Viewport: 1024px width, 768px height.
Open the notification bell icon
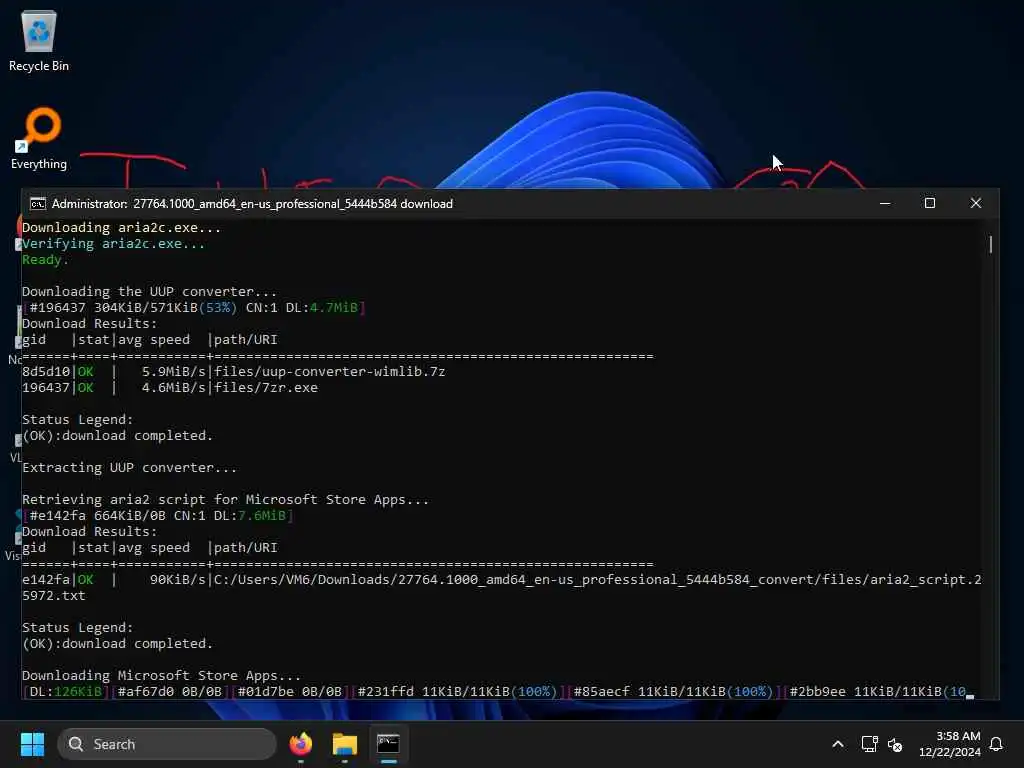(997, 744)
